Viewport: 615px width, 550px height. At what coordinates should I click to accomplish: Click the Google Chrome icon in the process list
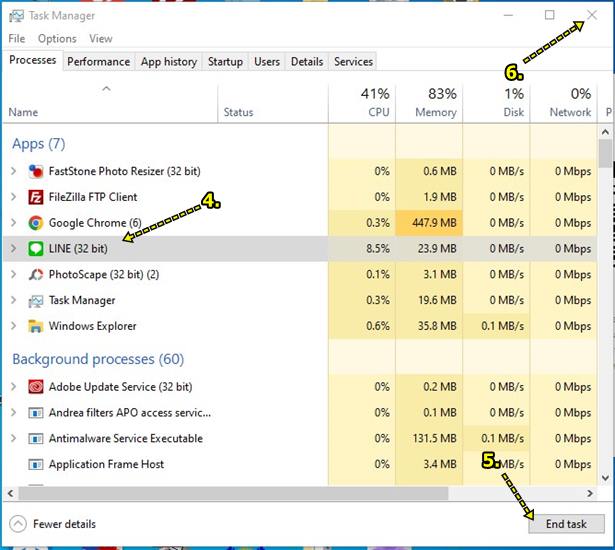36,223
